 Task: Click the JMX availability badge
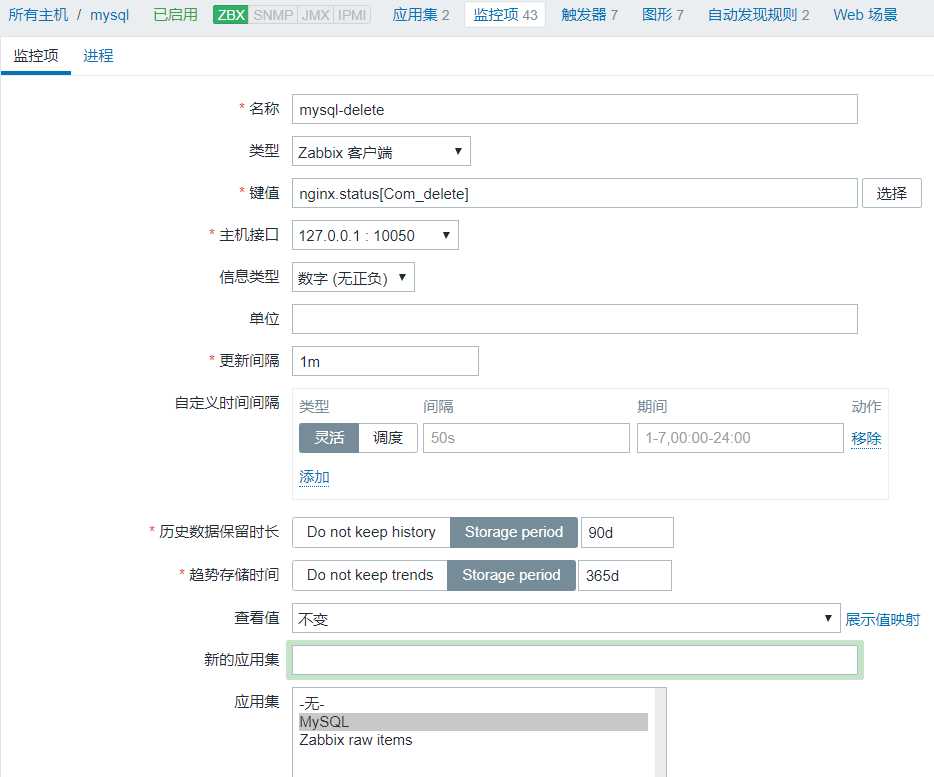click(315, 15)
